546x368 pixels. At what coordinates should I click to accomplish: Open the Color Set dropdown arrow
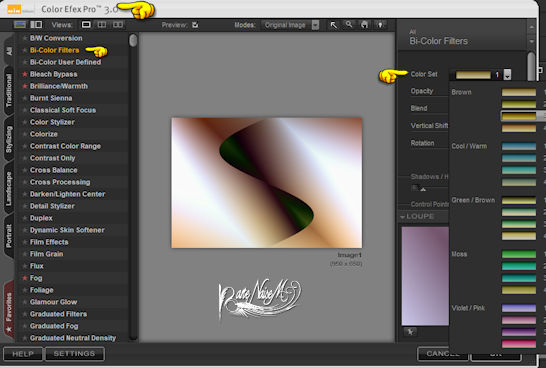click(507, 74)
